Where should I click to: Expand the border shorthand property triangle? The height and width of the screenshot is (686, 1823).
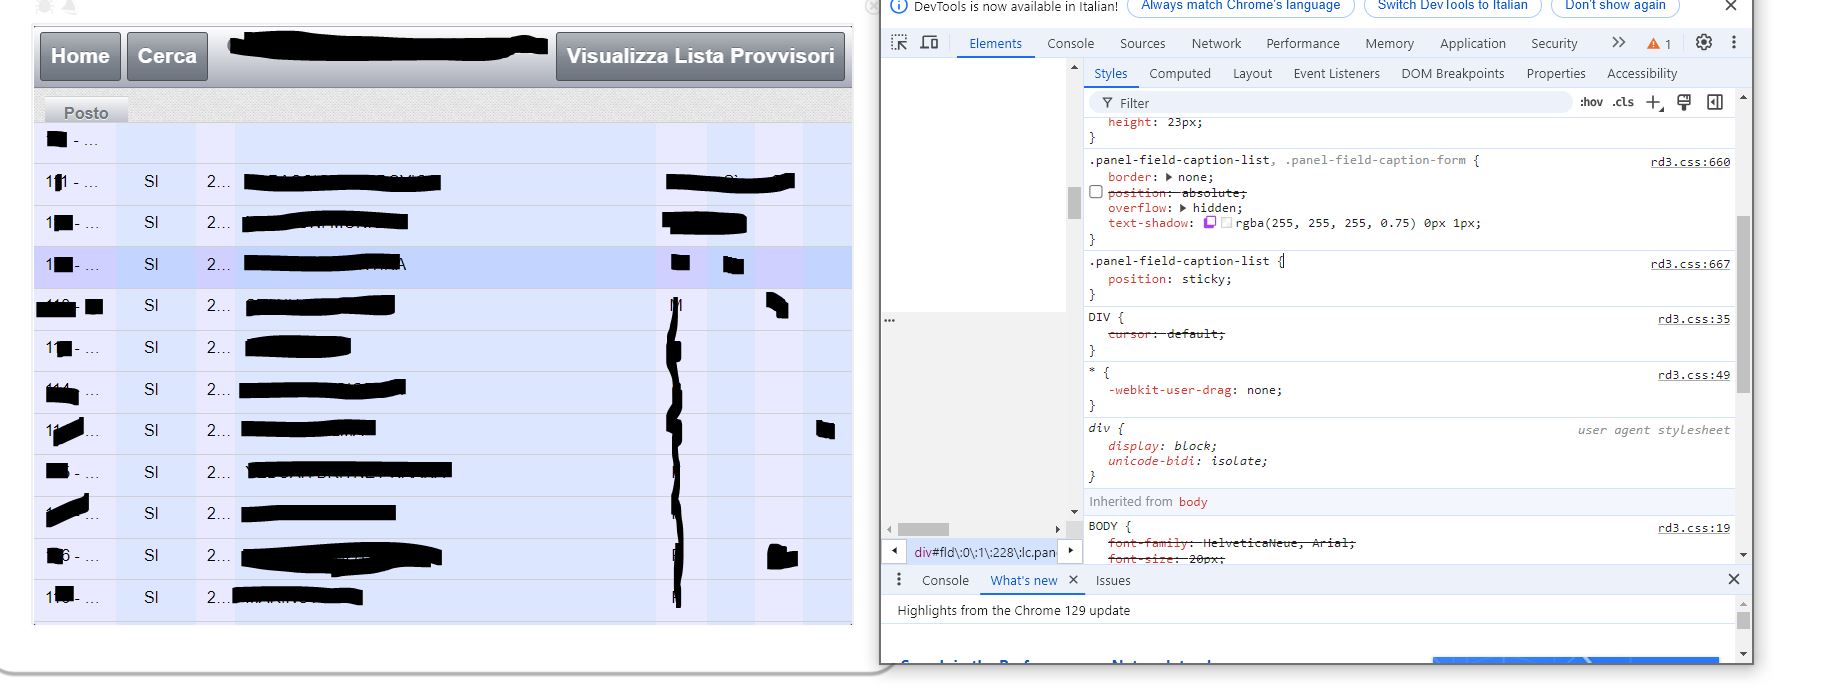[1168, 177]
